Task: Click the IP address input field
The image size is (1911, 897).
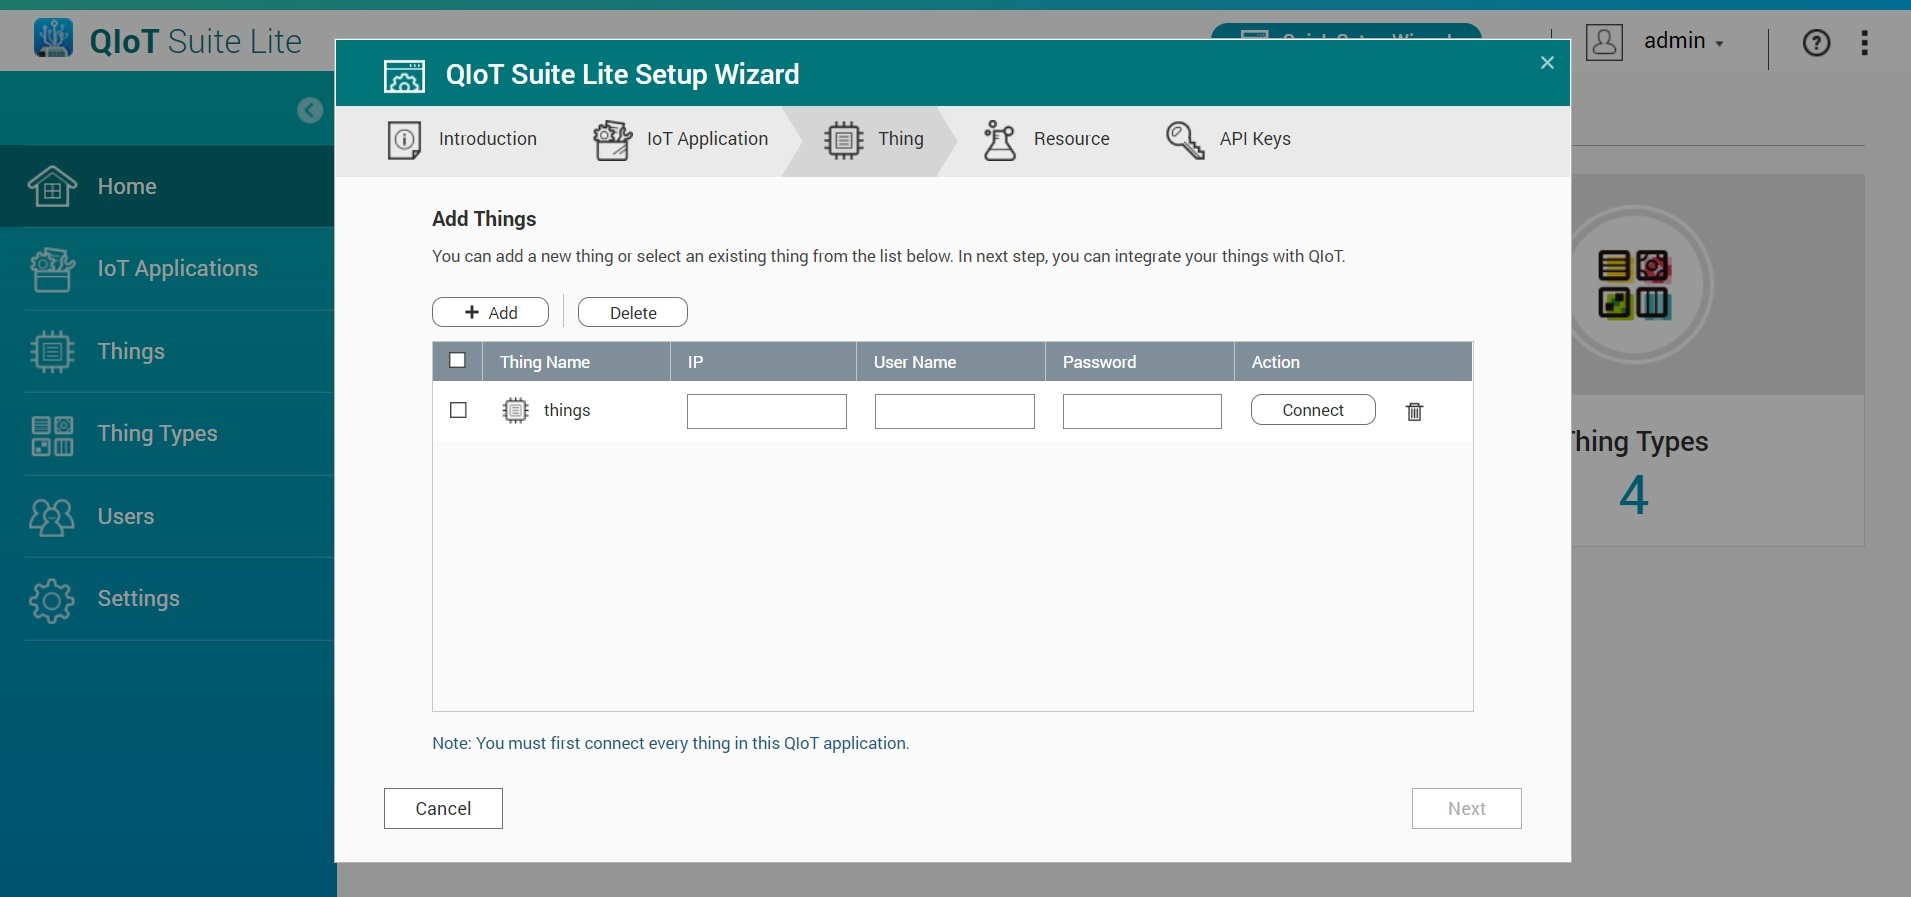Action: pos(766,411)
